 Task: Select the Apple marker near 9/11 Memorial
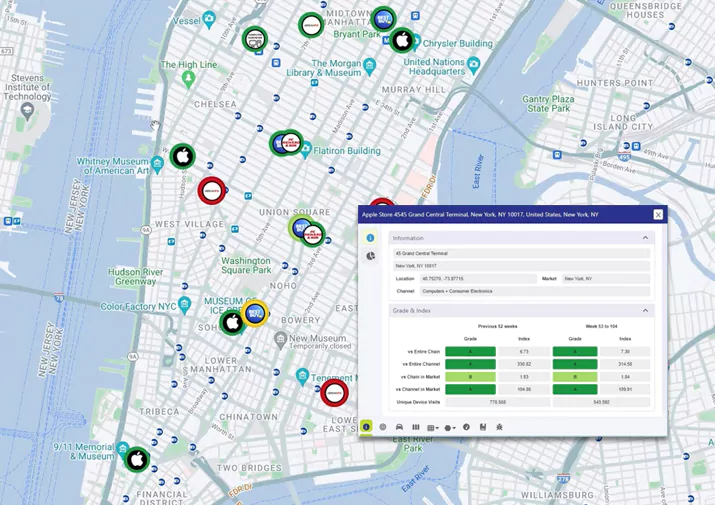137,459
